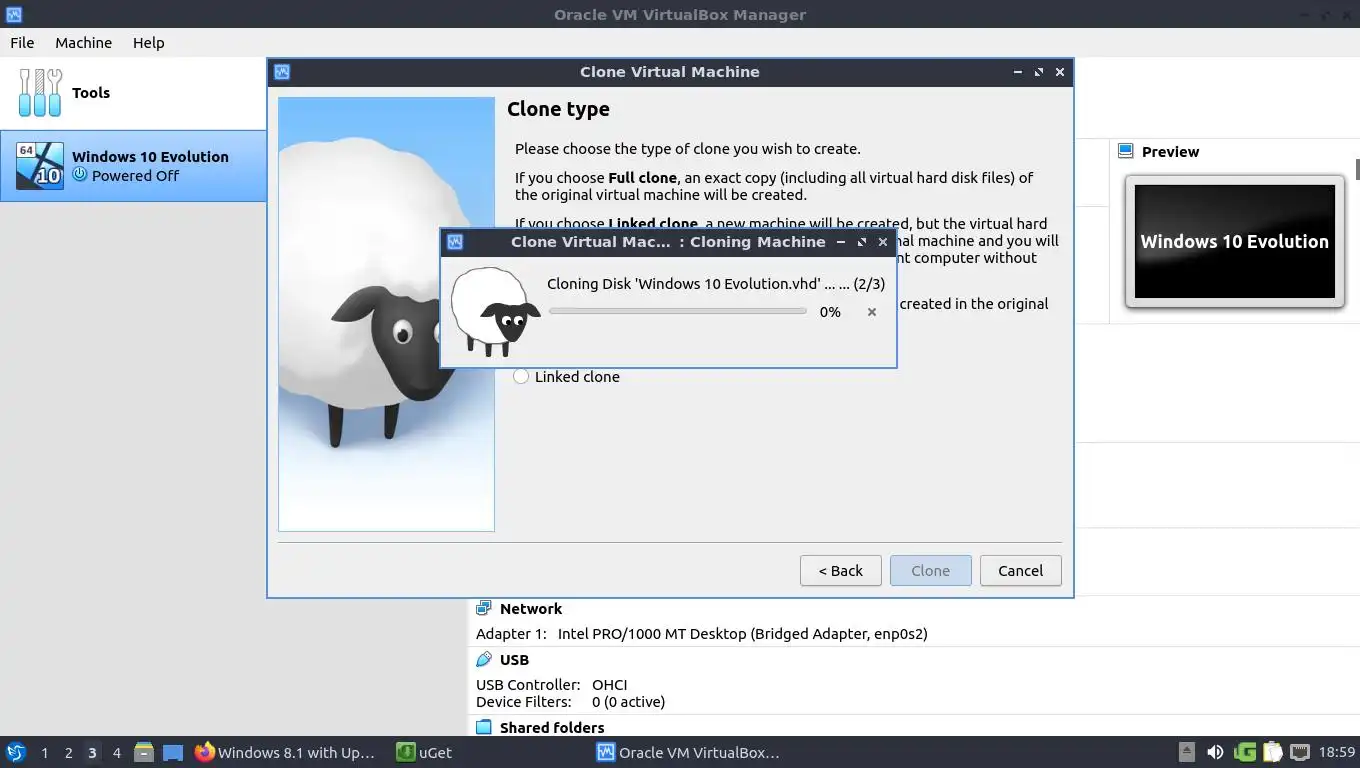Click the Cloning Machine dialog title icon

coord(455,242)
